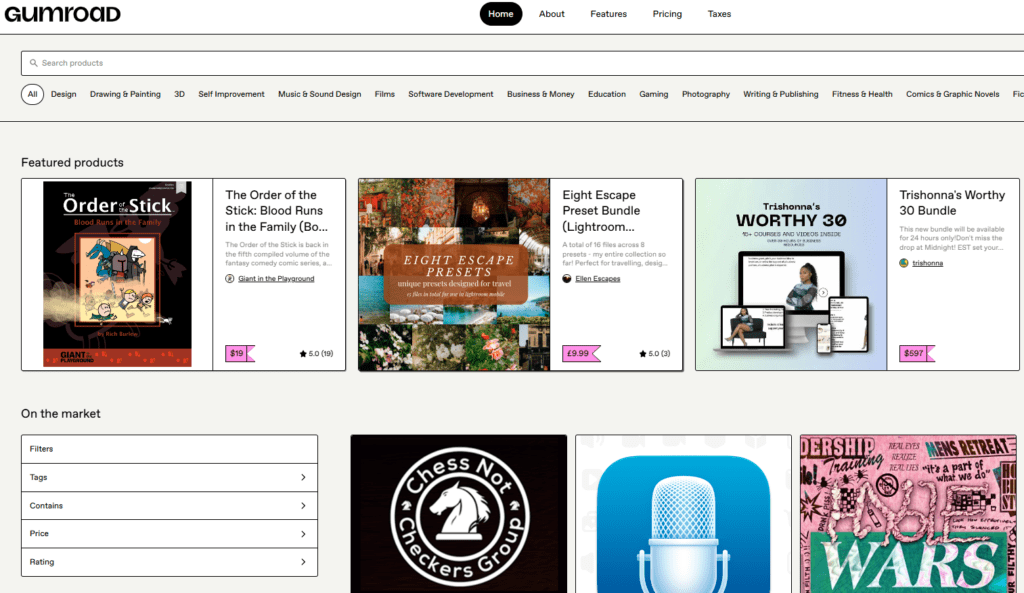
Task: Click Eight Escape Presets collage image
Action: pyautogui.click(x=455, y=274)
